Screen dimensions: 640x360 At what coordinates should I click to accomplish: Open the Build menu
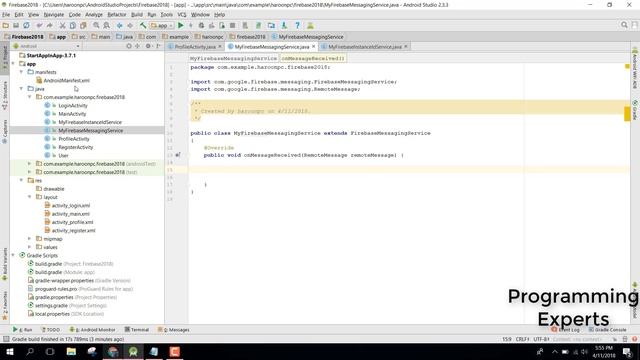tap(137, 15)
